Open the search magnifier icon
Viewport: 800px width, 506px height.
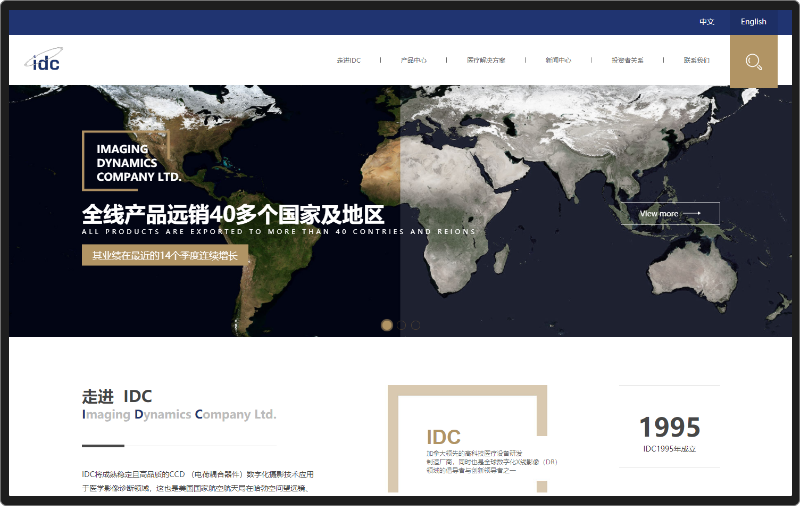pos(754,62)
